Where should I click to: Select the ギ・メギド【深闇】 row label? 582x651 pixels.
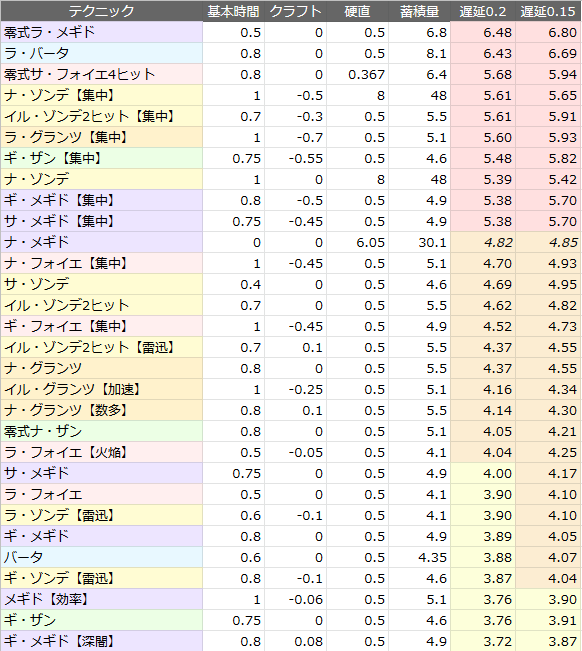point(102,641)
